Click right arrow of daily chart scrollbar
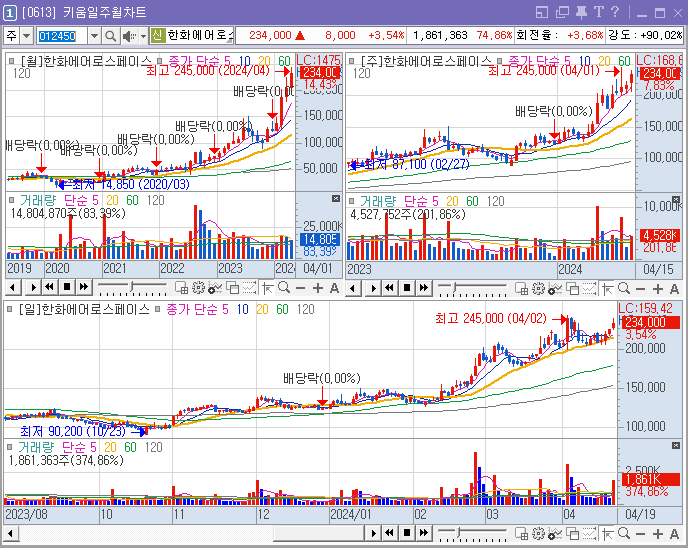The image size is (688, 548). coord(373,534)
